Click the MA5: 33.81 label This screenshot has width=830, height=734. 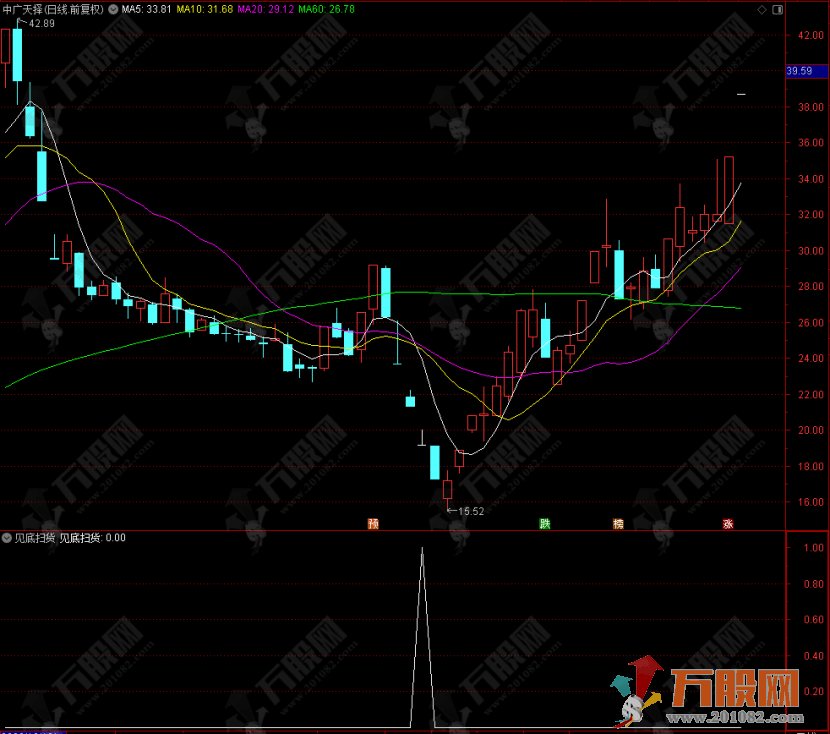[x=147, y=9]
